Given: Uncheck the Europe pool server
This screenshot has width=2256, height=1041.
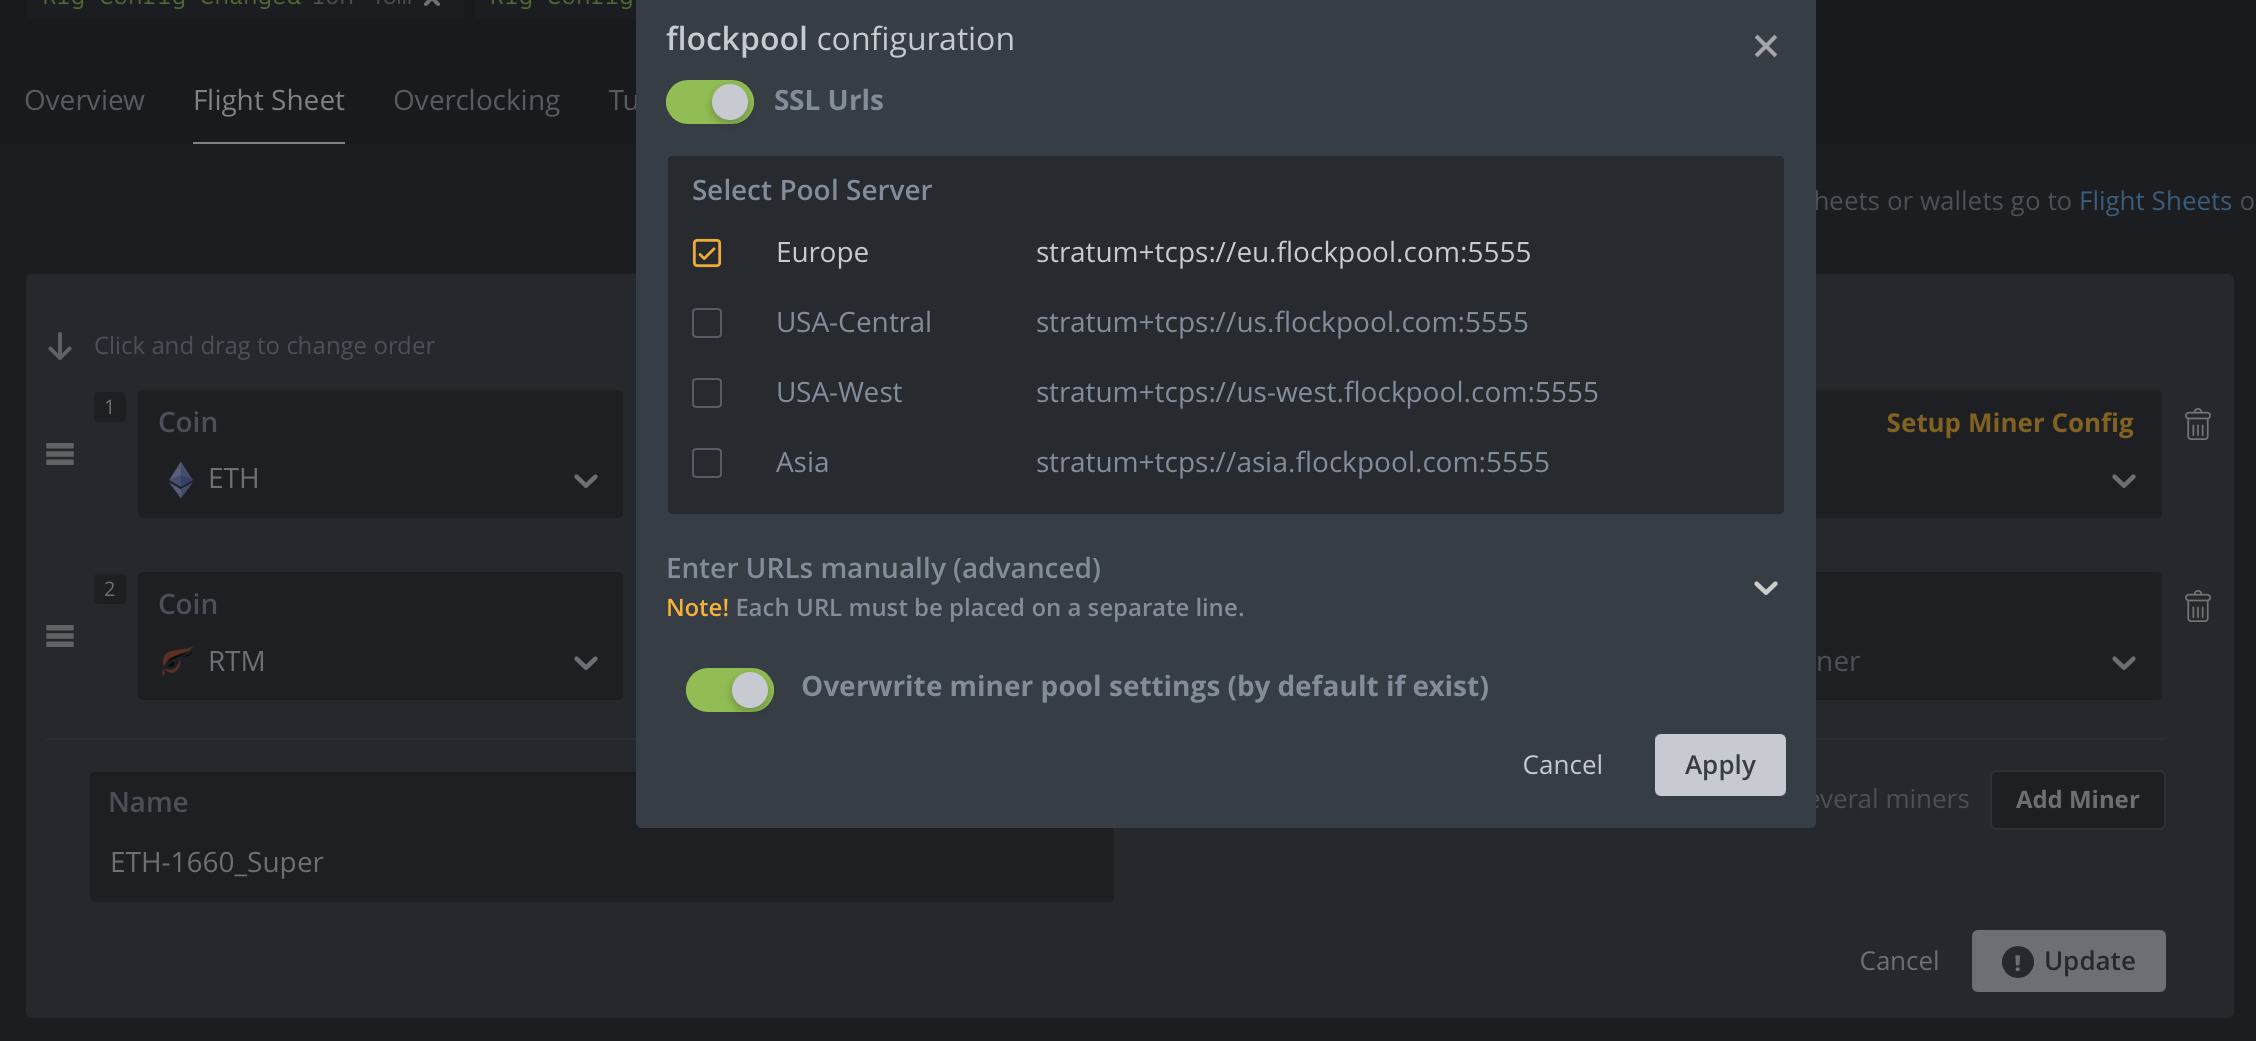Looking at the screenshot, I should pos(707,253).
